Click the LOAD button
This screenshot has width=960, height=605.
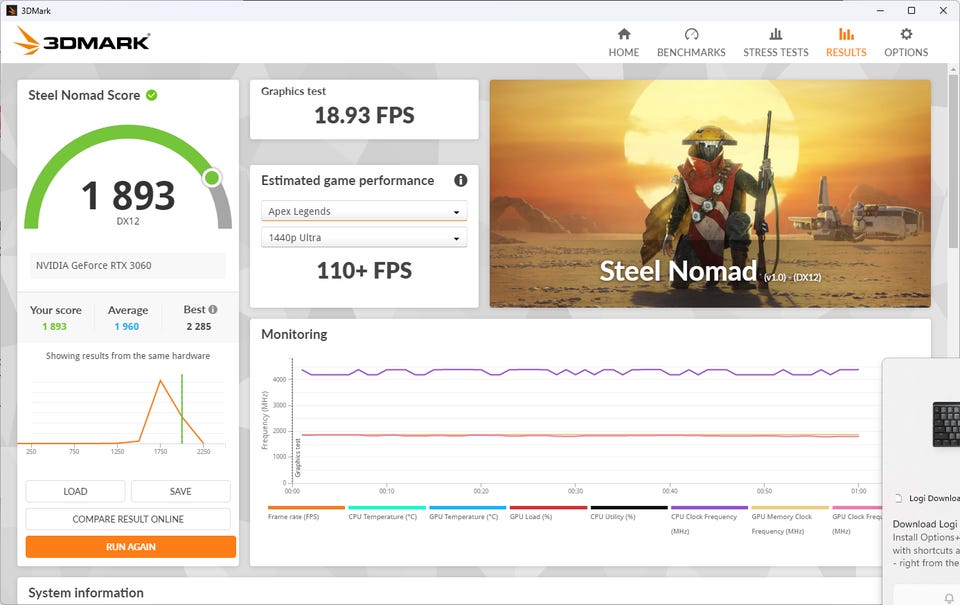click(75, 491)
